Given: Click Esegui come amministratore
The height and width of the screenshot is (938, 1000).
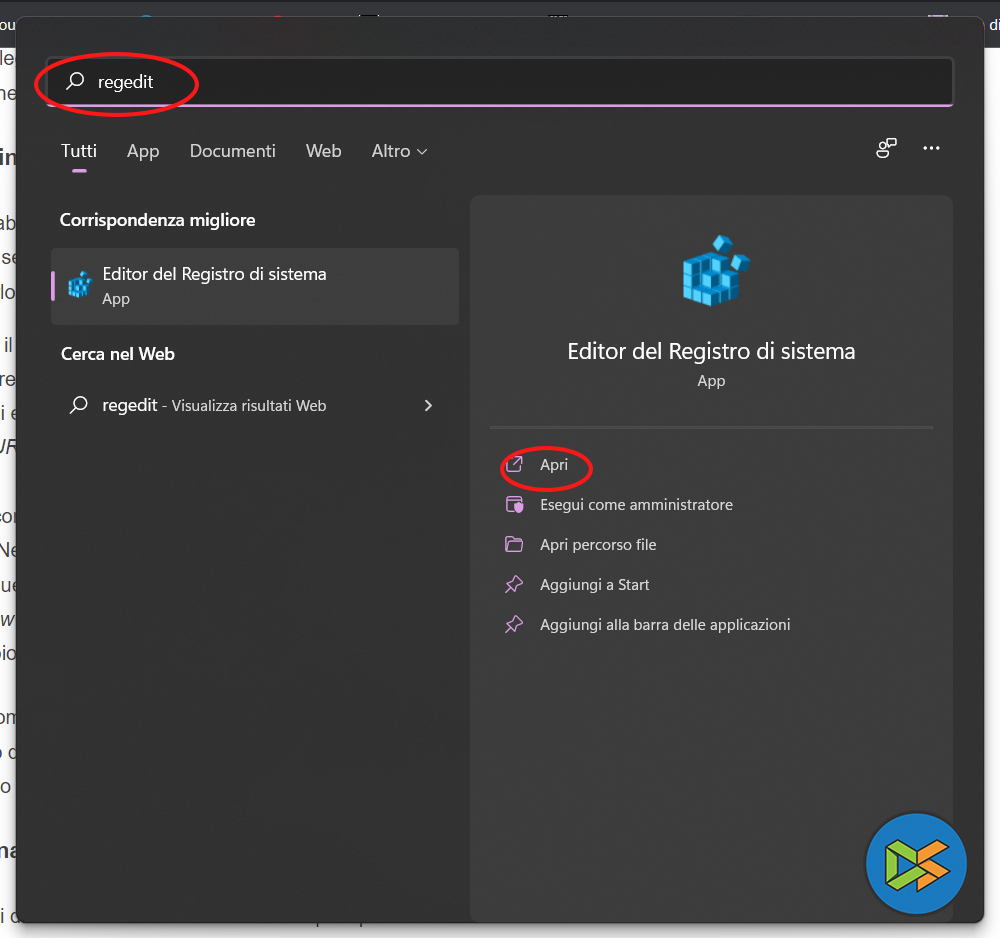Looking at the screenshot, I should click(636, 505).
